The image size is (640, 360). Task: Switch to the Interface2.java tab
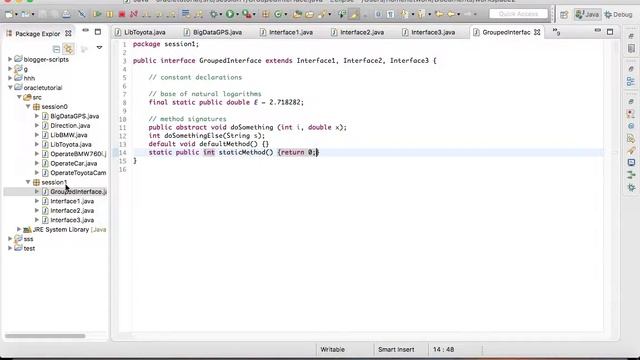coord(358,32)
